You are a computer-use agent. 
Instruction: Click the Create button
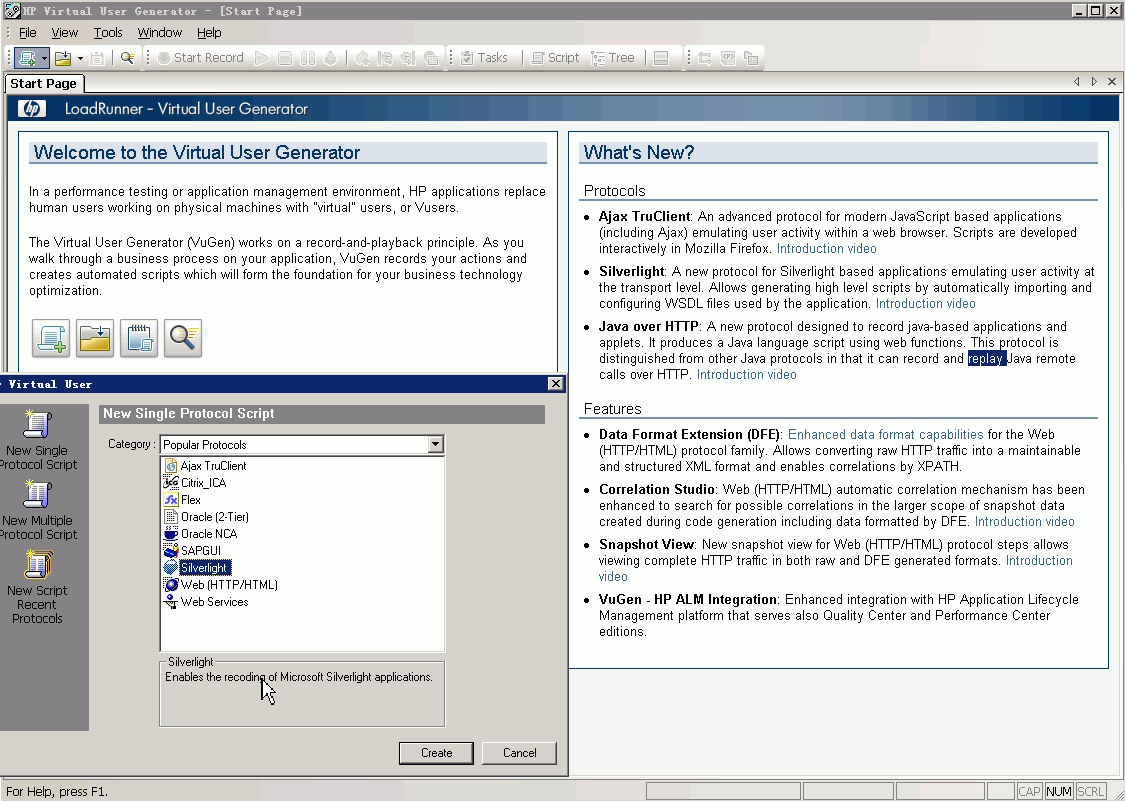(436, 753)
